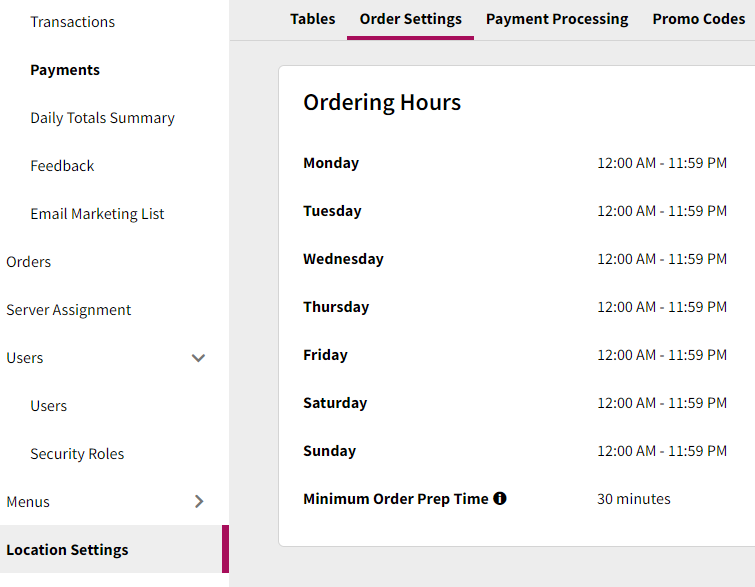
Task: Open Email Marketing List
Action: point(97,214)
